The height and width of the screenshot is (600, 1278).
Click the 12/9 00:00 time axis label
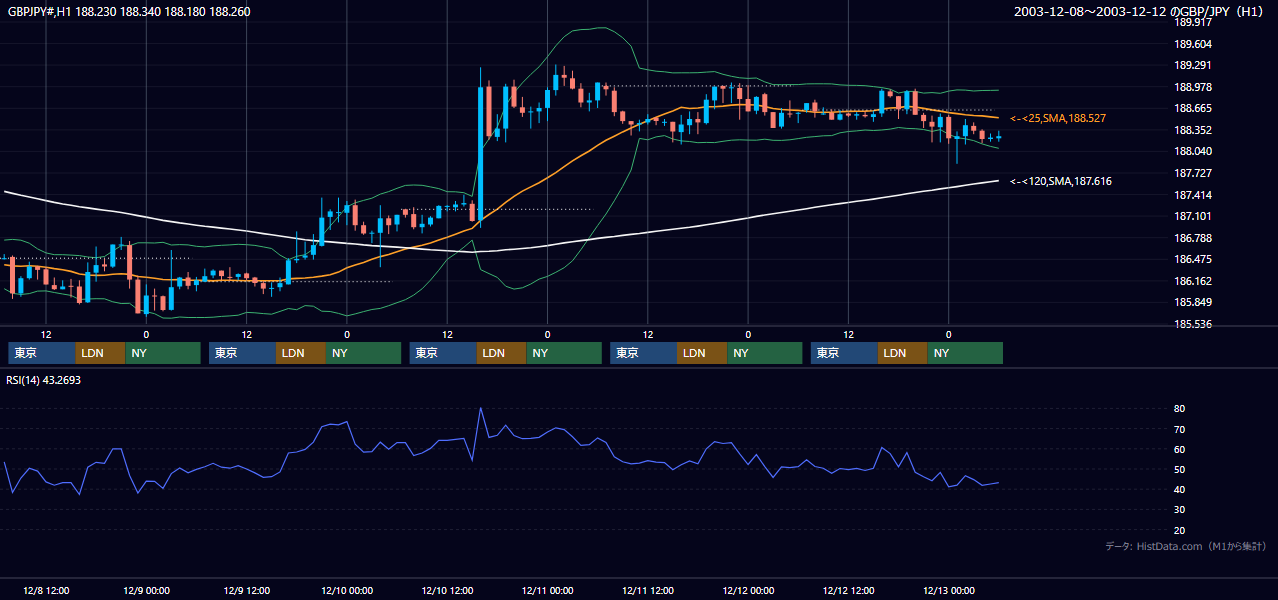[147, 590]
